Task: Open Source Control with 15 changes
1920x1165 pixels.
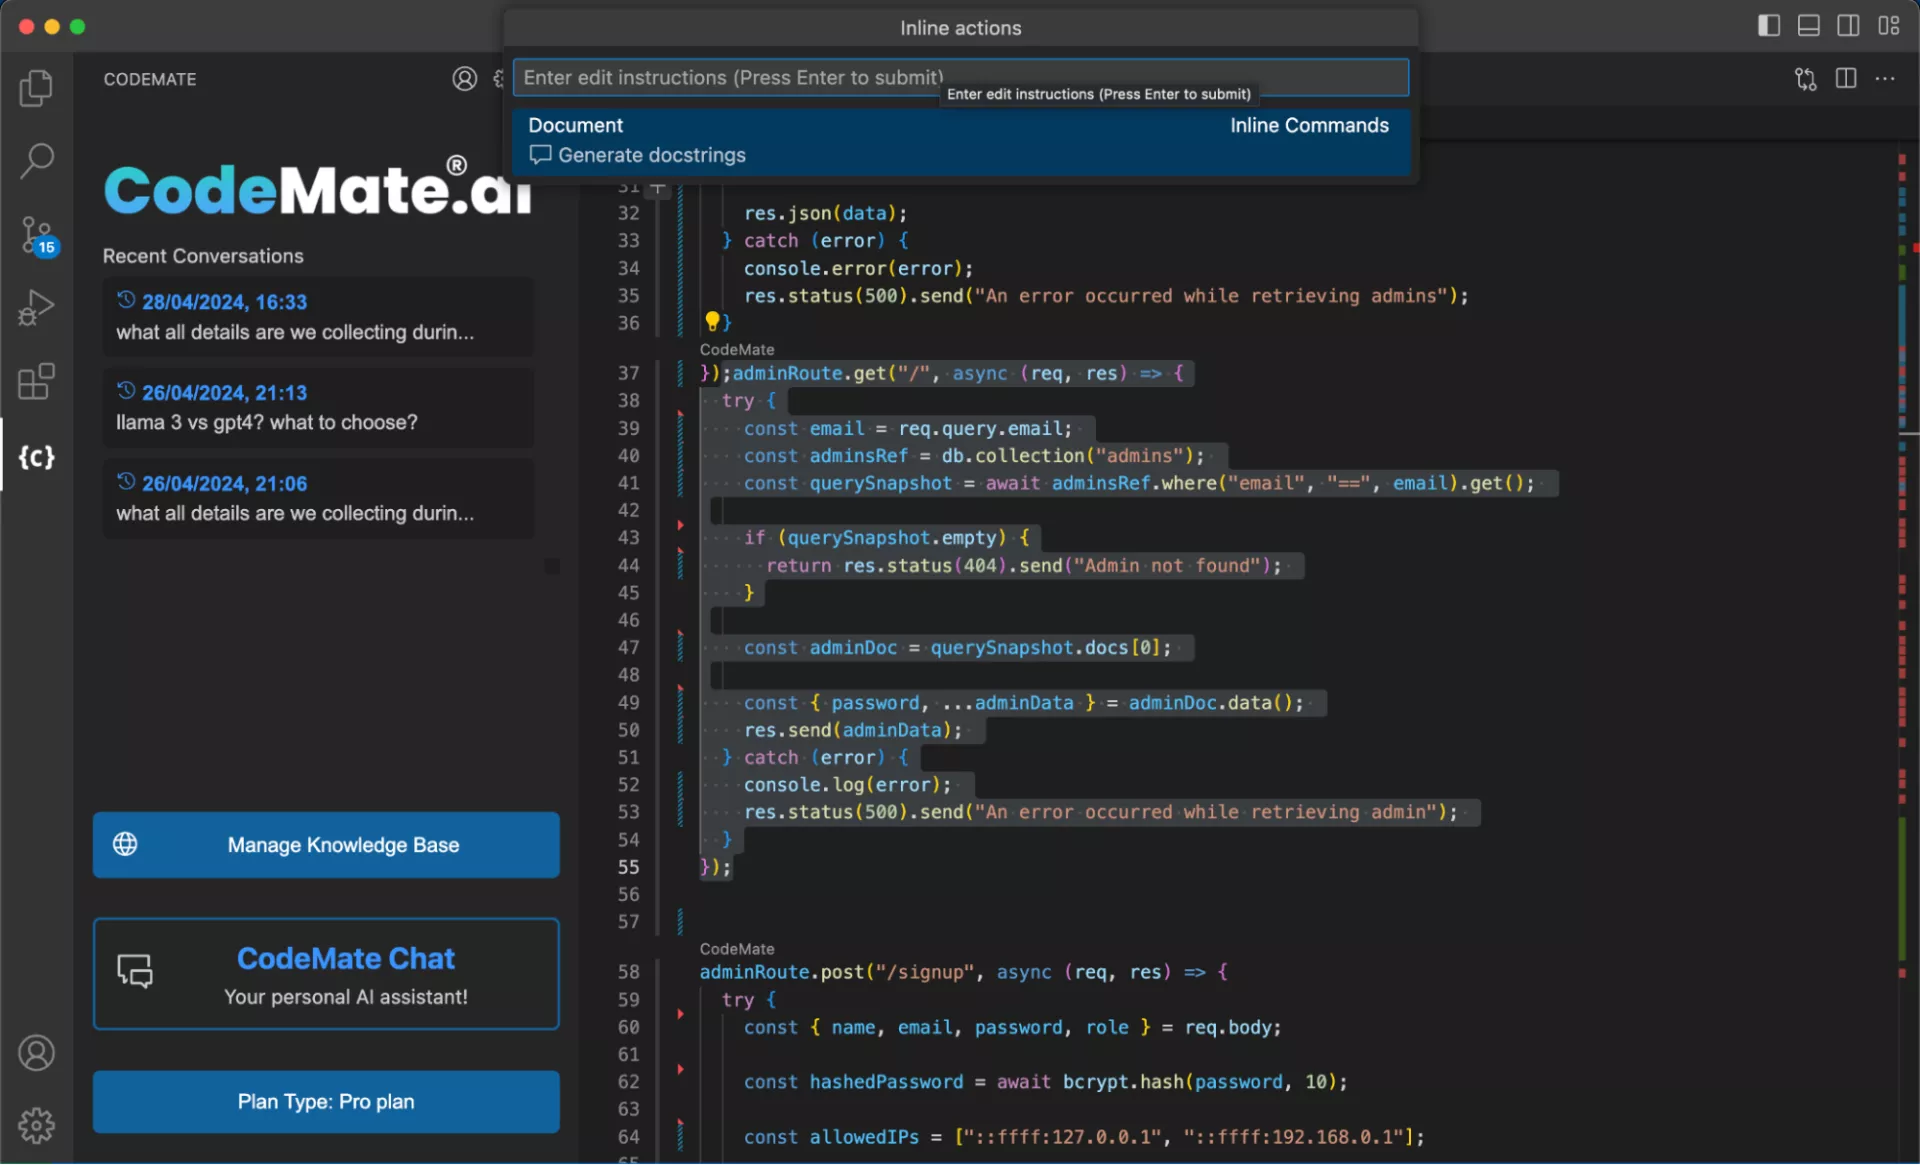Action: pyautogui.click(x=36, y=234)
